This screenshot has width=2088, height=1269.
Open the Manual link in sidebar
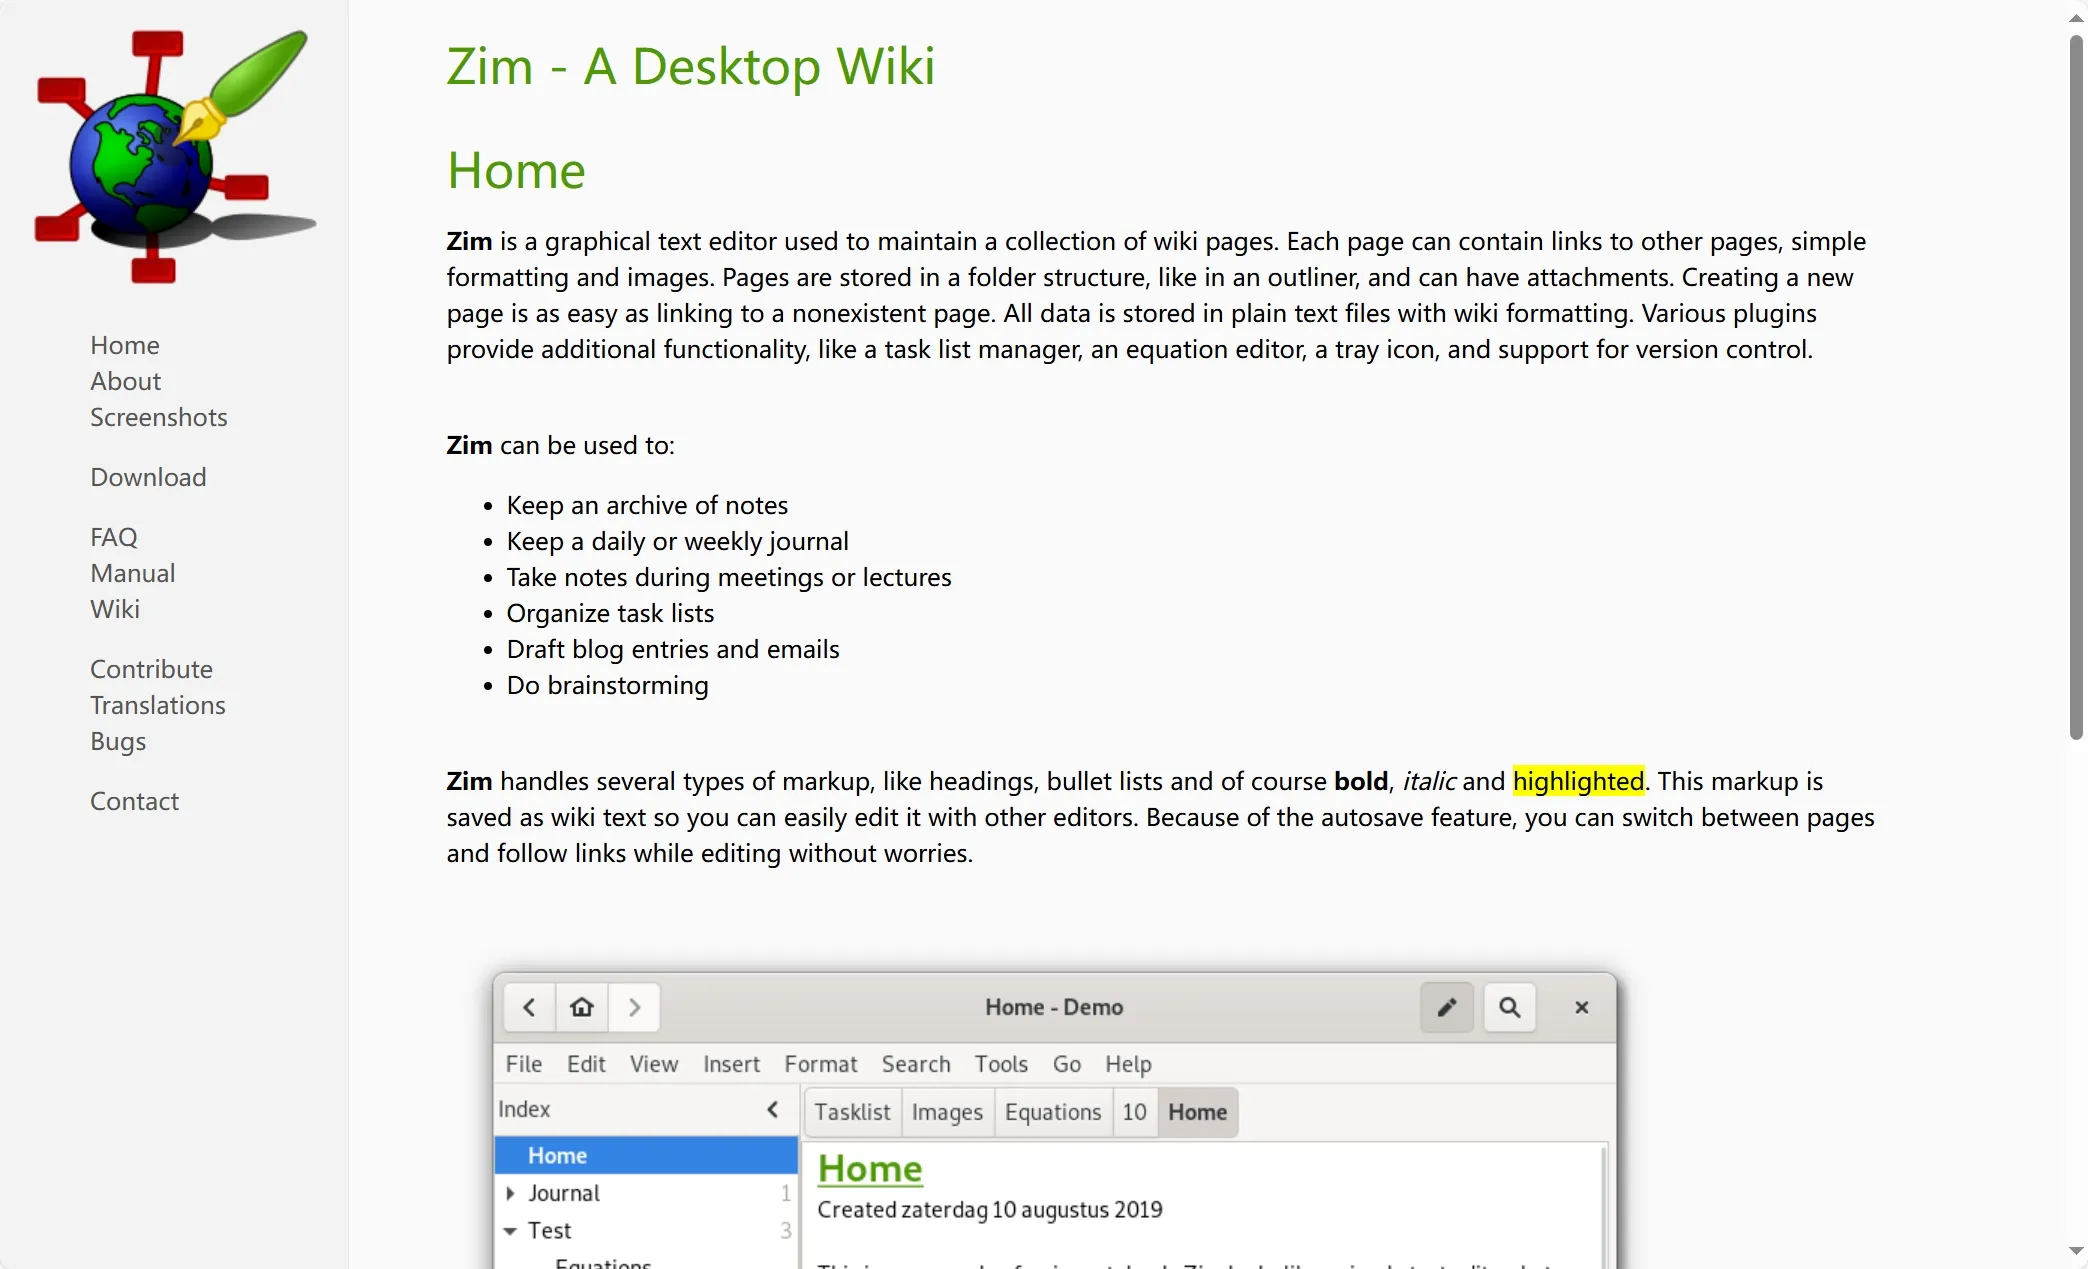click(131, 573)
